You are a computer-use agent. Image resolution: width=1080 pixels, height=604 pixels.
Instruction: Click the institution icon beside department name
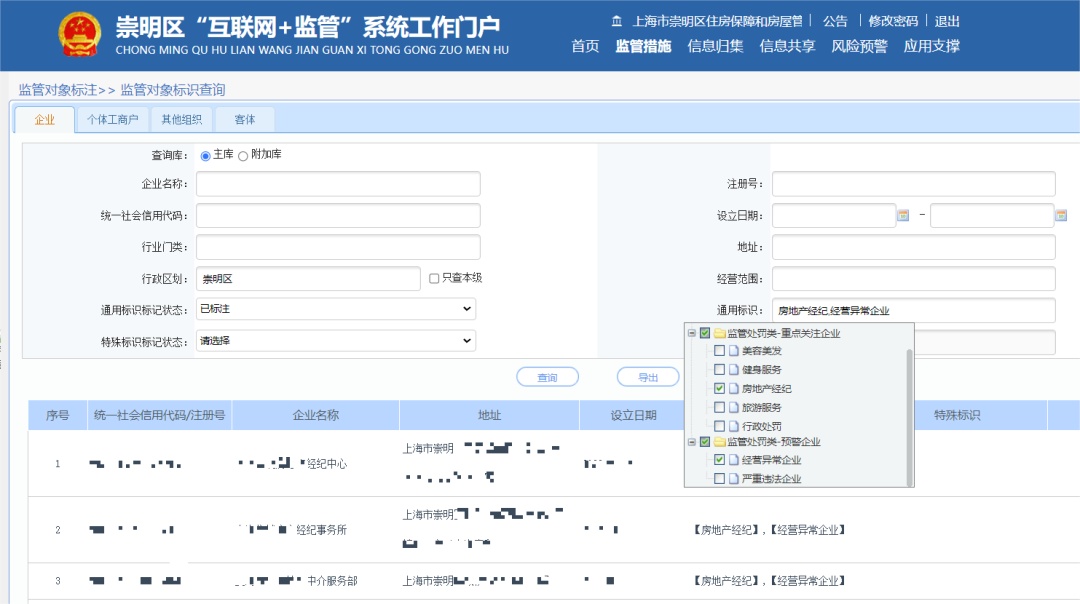(x=616, y=21)
